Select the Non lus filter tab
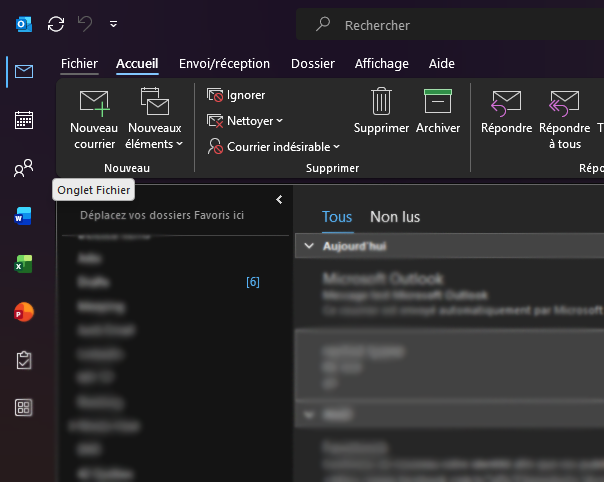Screen dimensions: 604x482 point(395,217)
